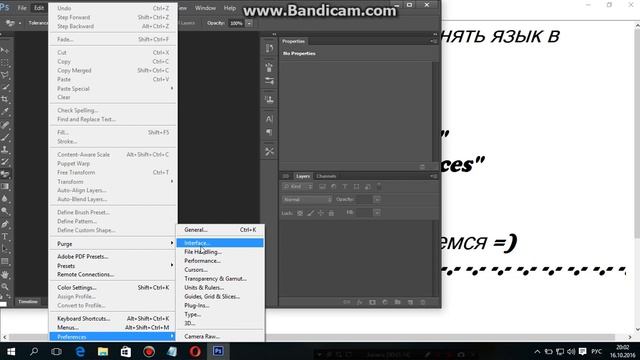
Task: Choose Adobe PDF Presets... entry
Action: point(113,257)
